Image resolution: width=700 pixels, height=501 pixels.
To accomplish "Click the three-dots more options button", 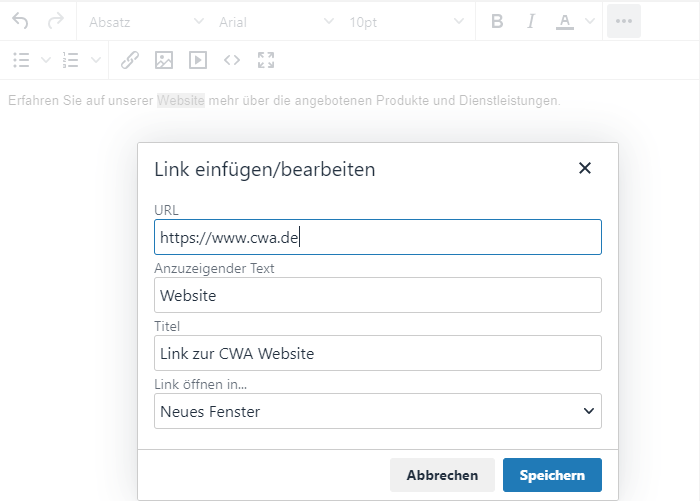I will coord(624,21).
